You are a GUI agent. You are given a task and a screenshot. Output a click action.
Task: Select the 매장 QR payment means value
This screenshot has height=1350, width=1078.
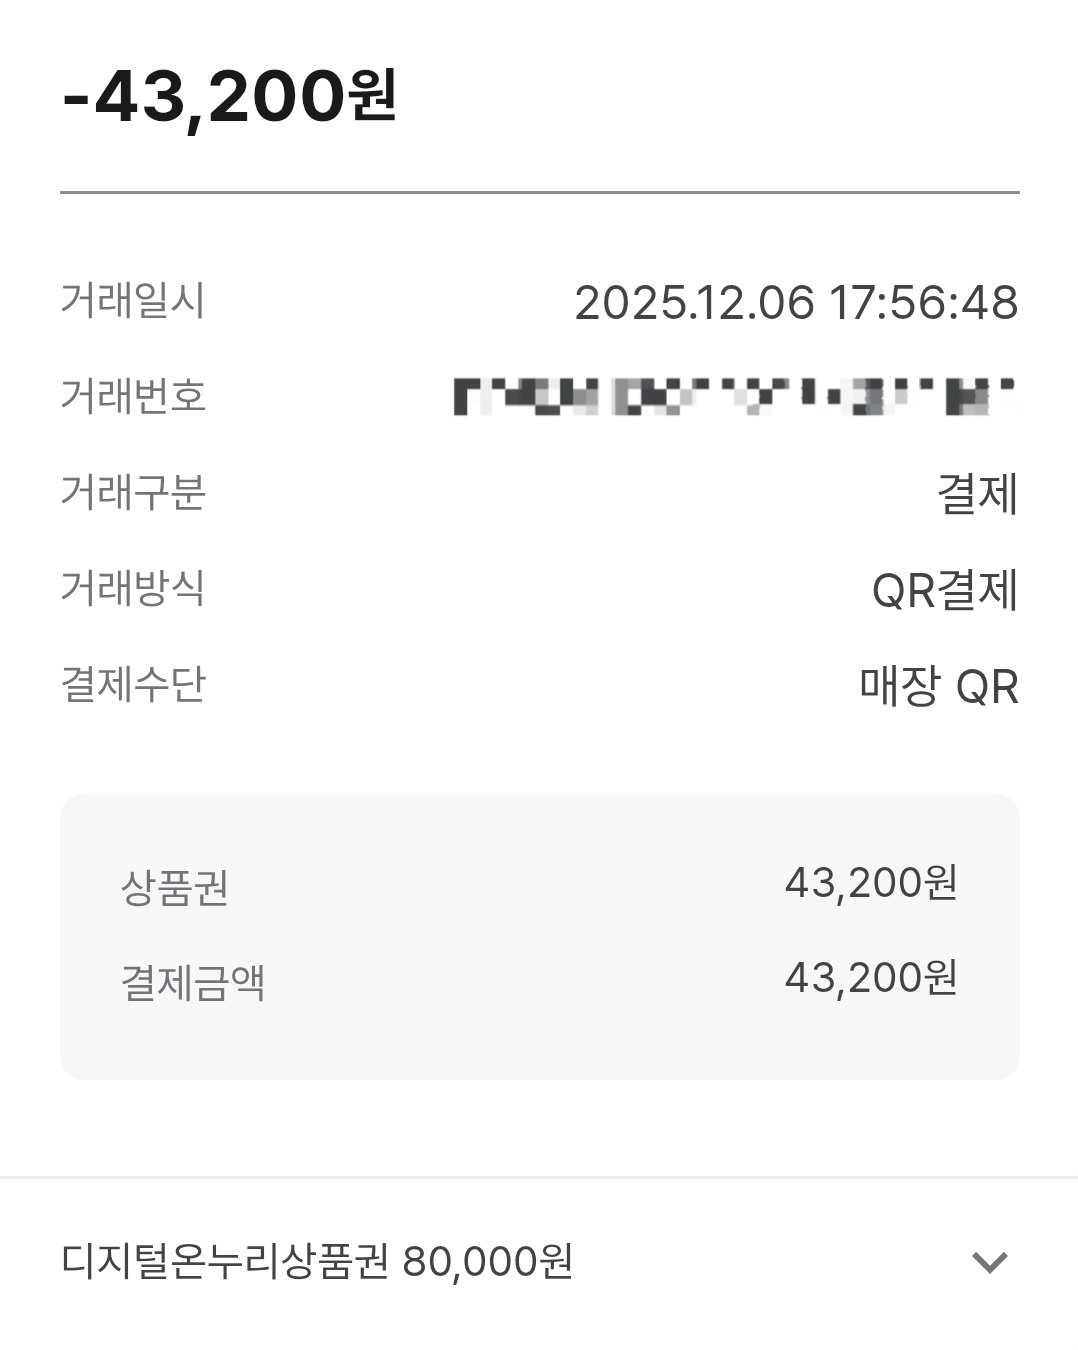(x=939, y=687)
